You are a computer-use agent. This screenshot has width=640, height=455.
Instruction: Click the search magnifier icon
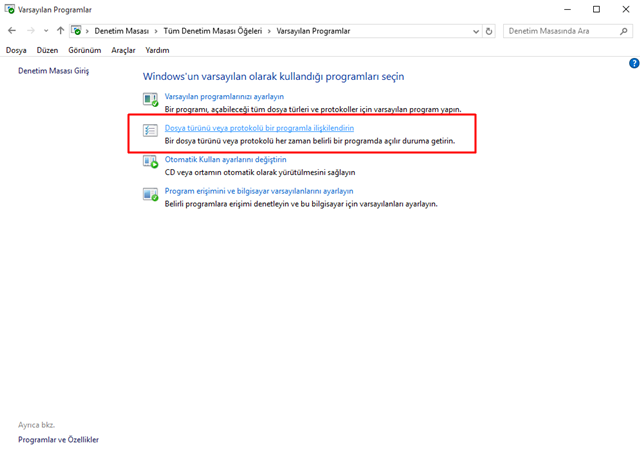point(624,31)
